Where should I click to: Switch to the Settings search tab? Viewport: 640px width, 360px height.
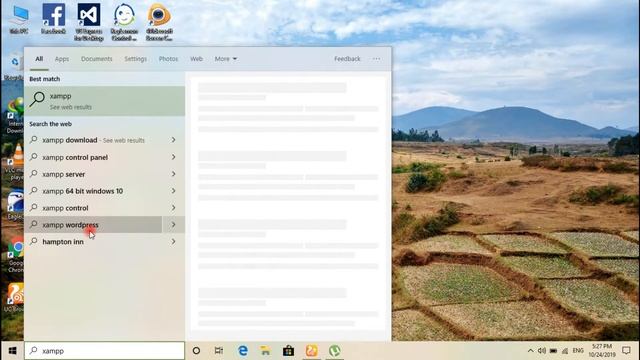click(x=136, y=59)
